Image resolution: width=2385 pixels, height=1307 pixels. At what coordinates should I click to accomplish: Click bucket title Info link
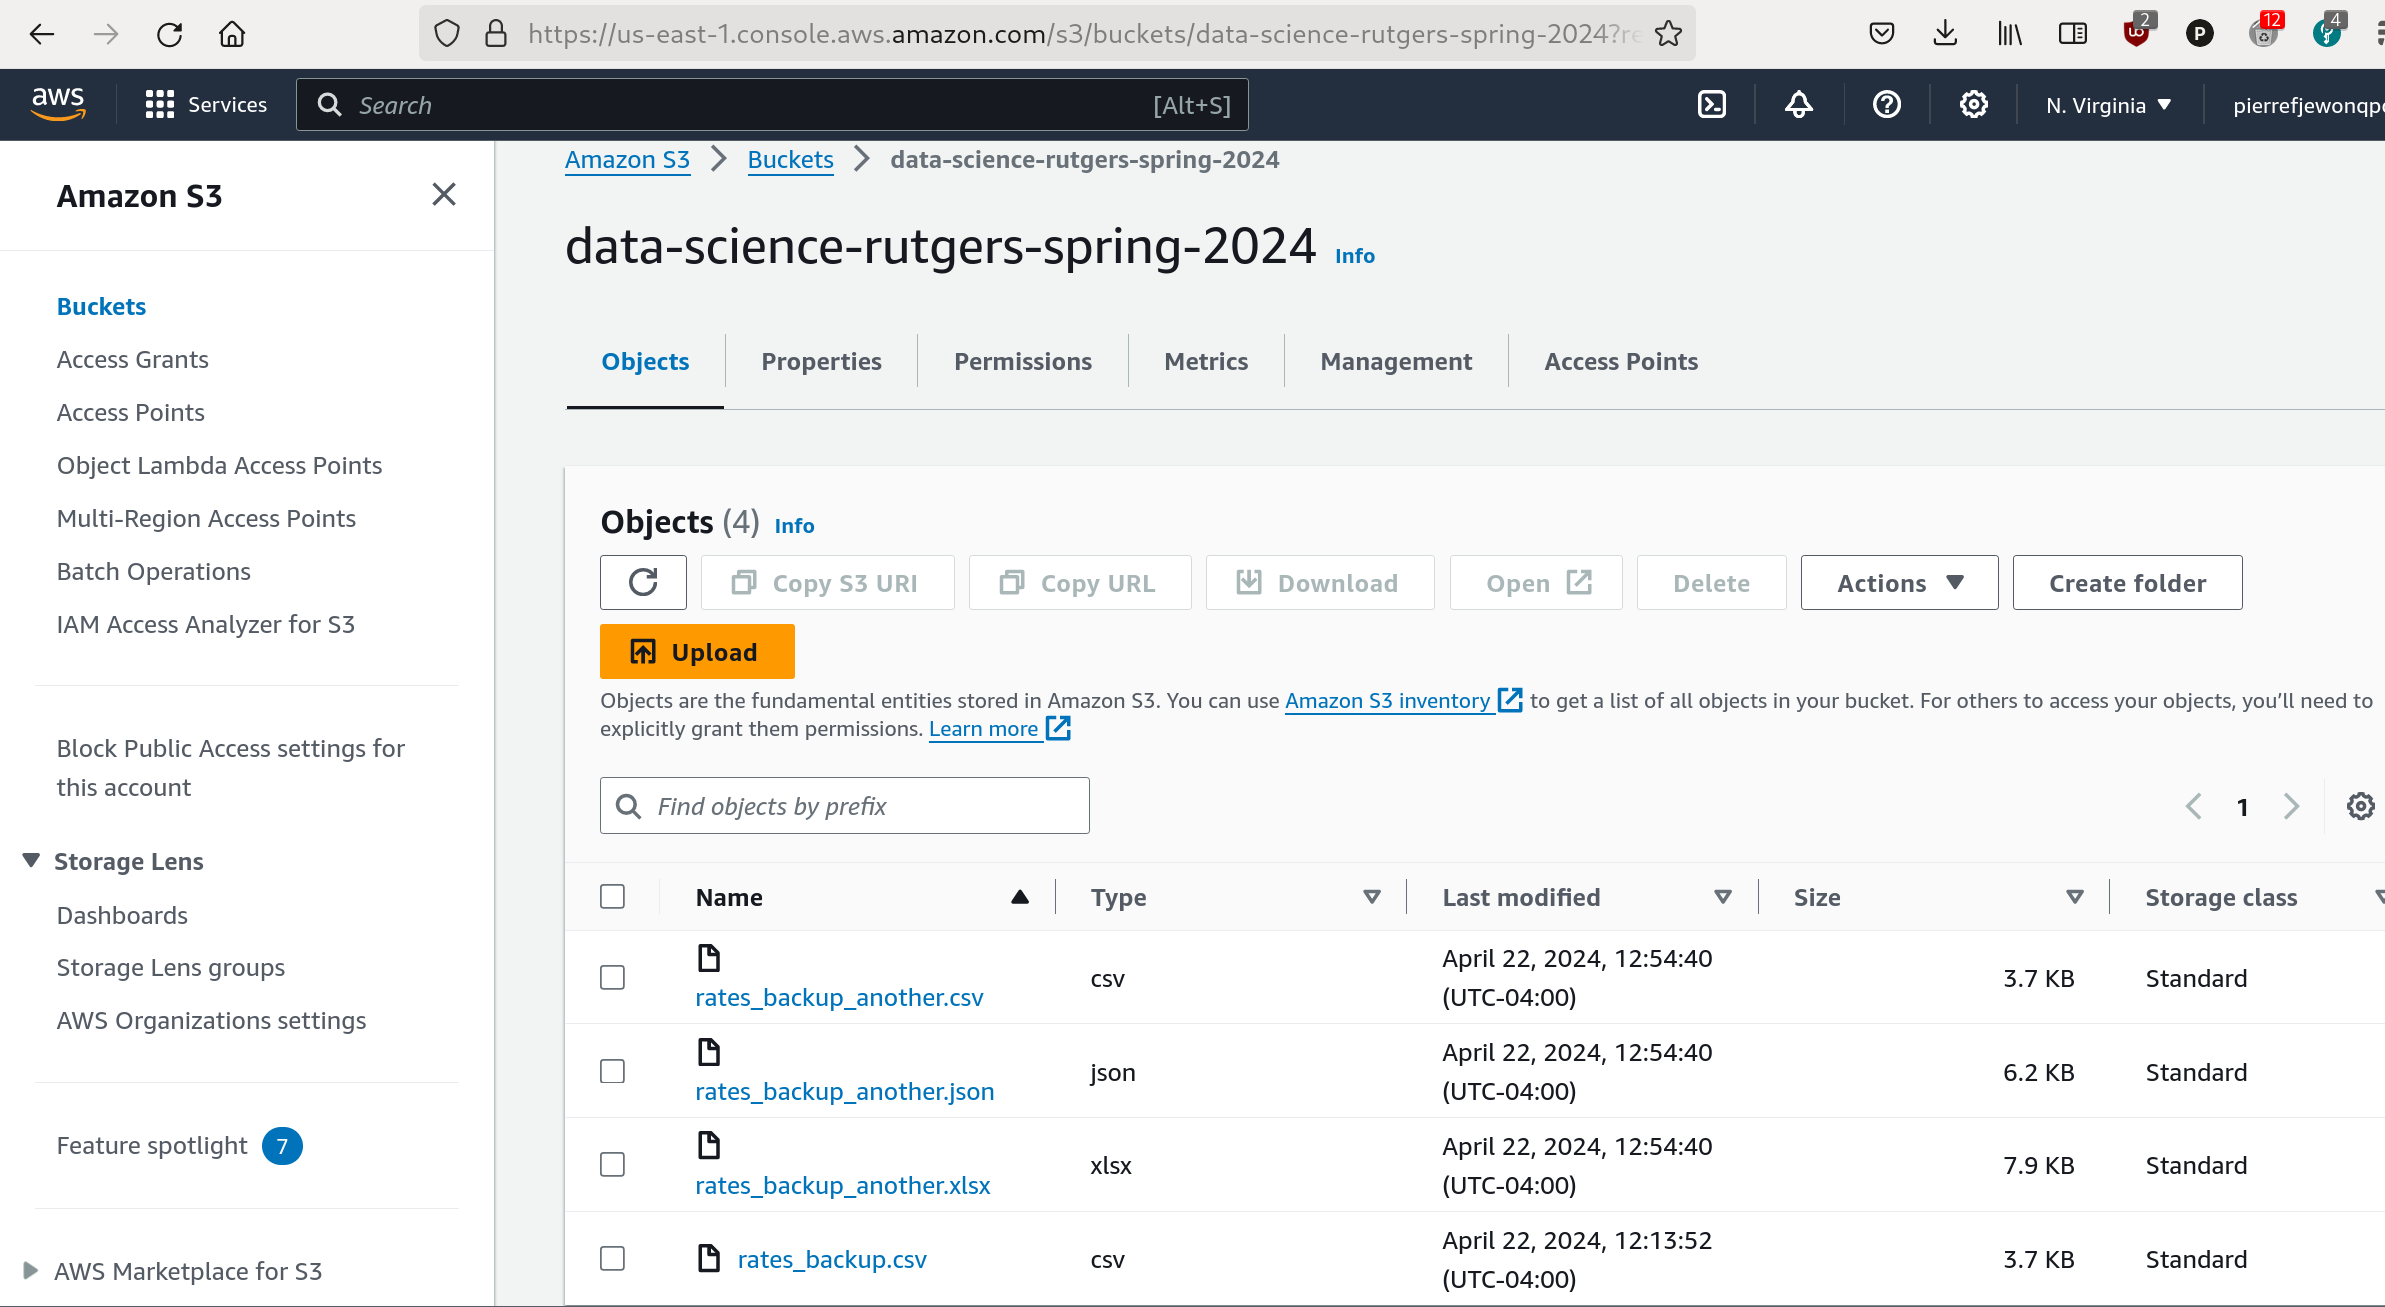[1354, 256]
